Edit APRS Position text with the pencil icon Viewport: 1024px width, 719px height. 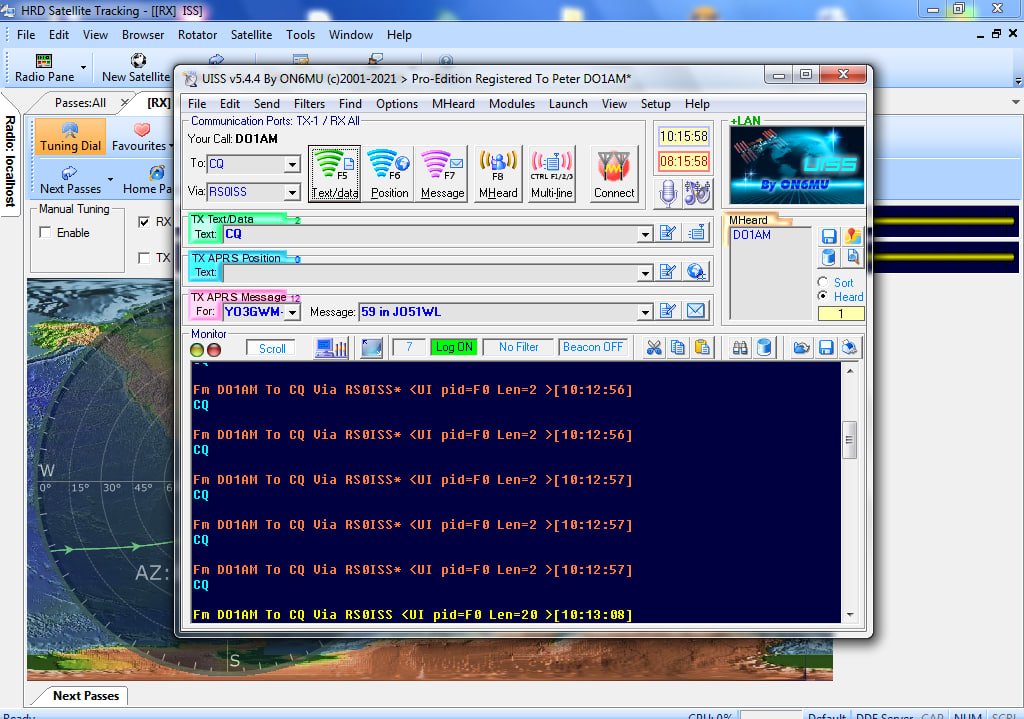point(667,272)
